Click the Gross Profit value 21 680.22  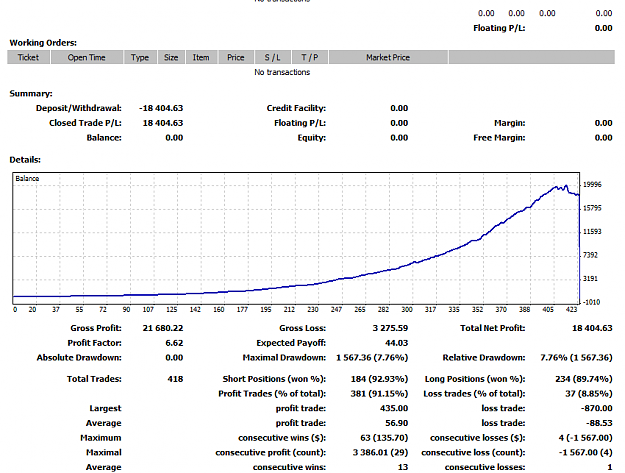(x=163, y=328)
